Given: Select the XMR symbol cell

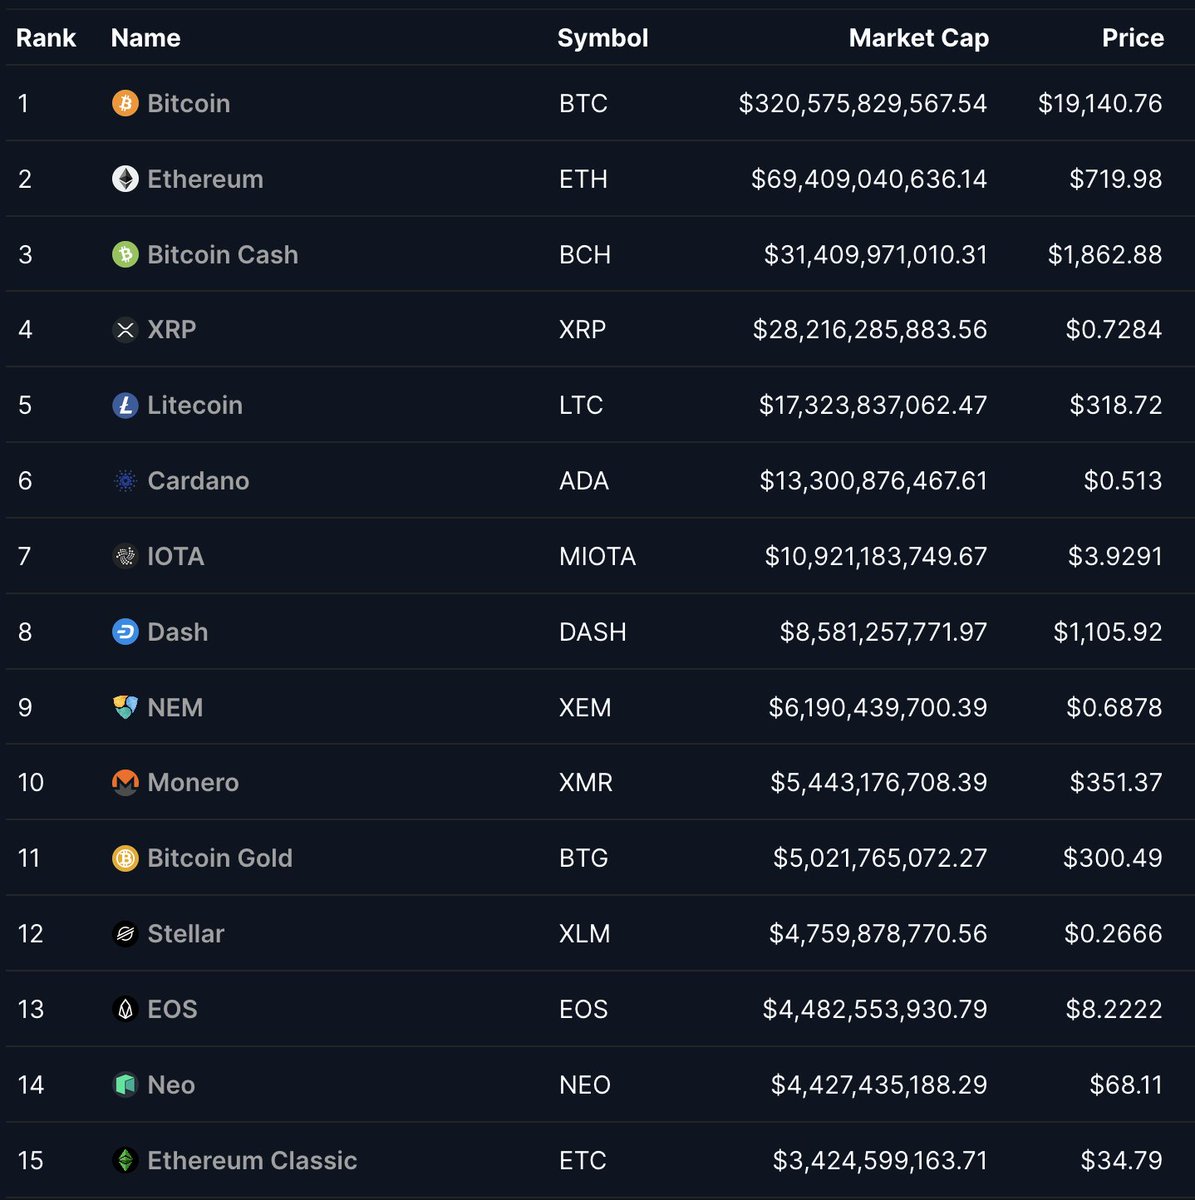Looking at the screenshot, I should point(586,782).
